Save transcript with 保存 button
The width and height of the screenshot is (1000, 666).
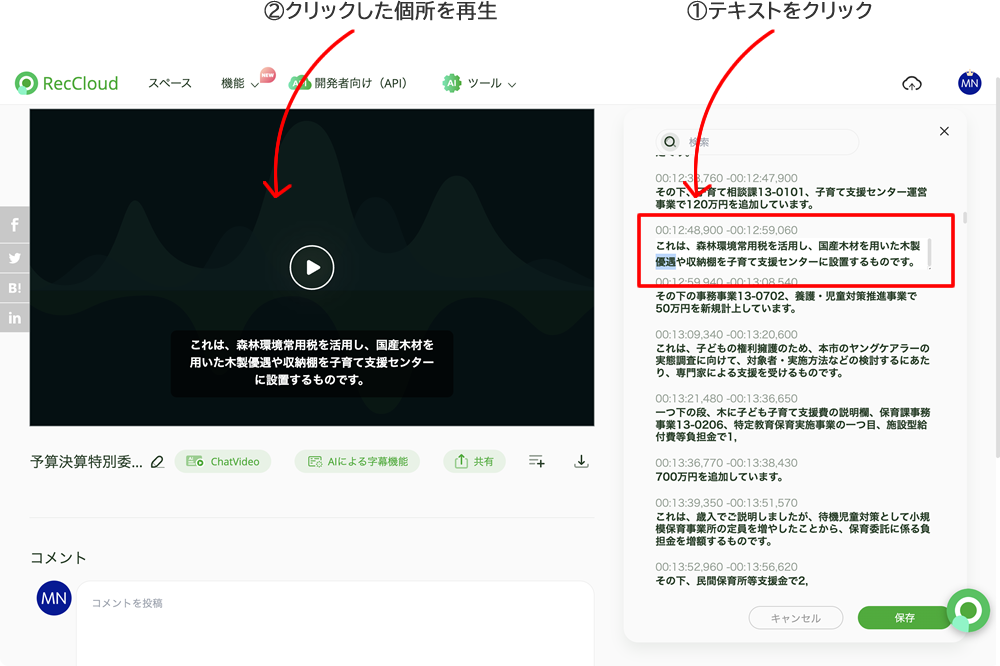[x=904, y=618]
